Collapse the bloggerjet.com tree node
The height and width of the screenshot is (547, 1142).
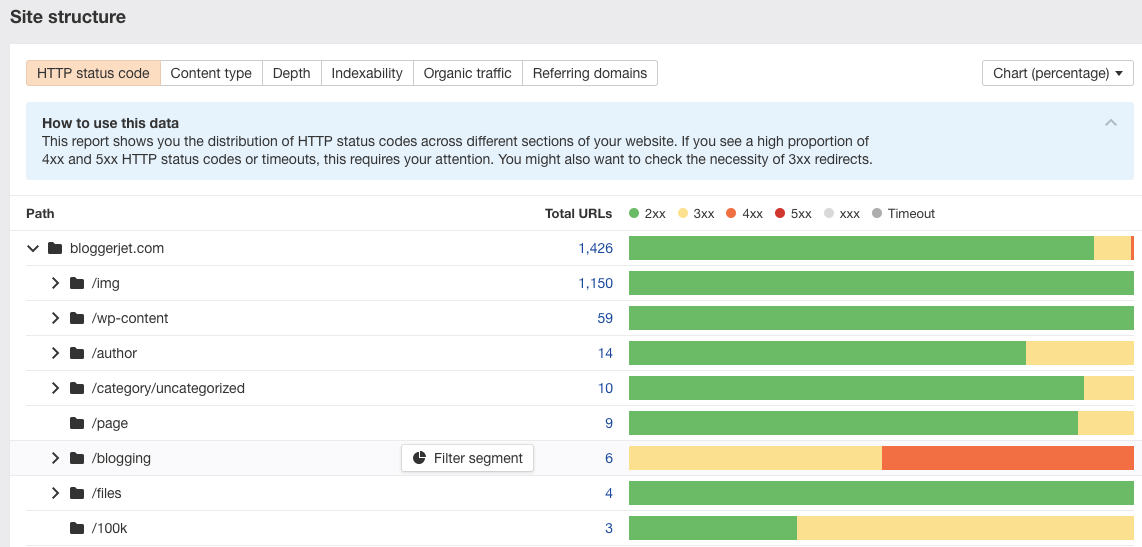click(33, 248)
